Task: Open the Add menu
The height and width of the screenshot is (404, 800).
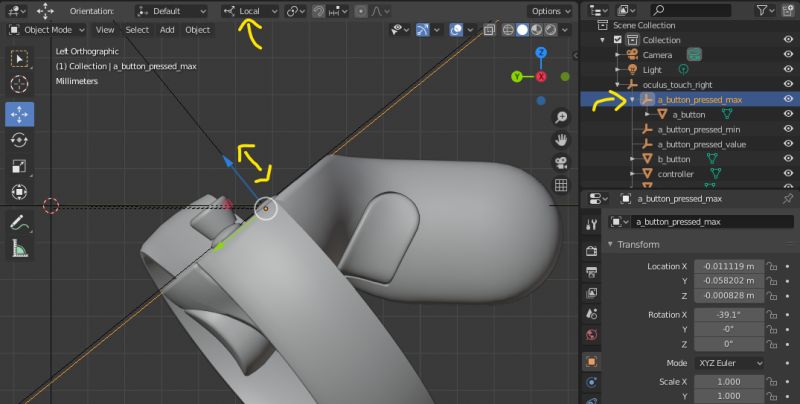Action: [167, 30]
